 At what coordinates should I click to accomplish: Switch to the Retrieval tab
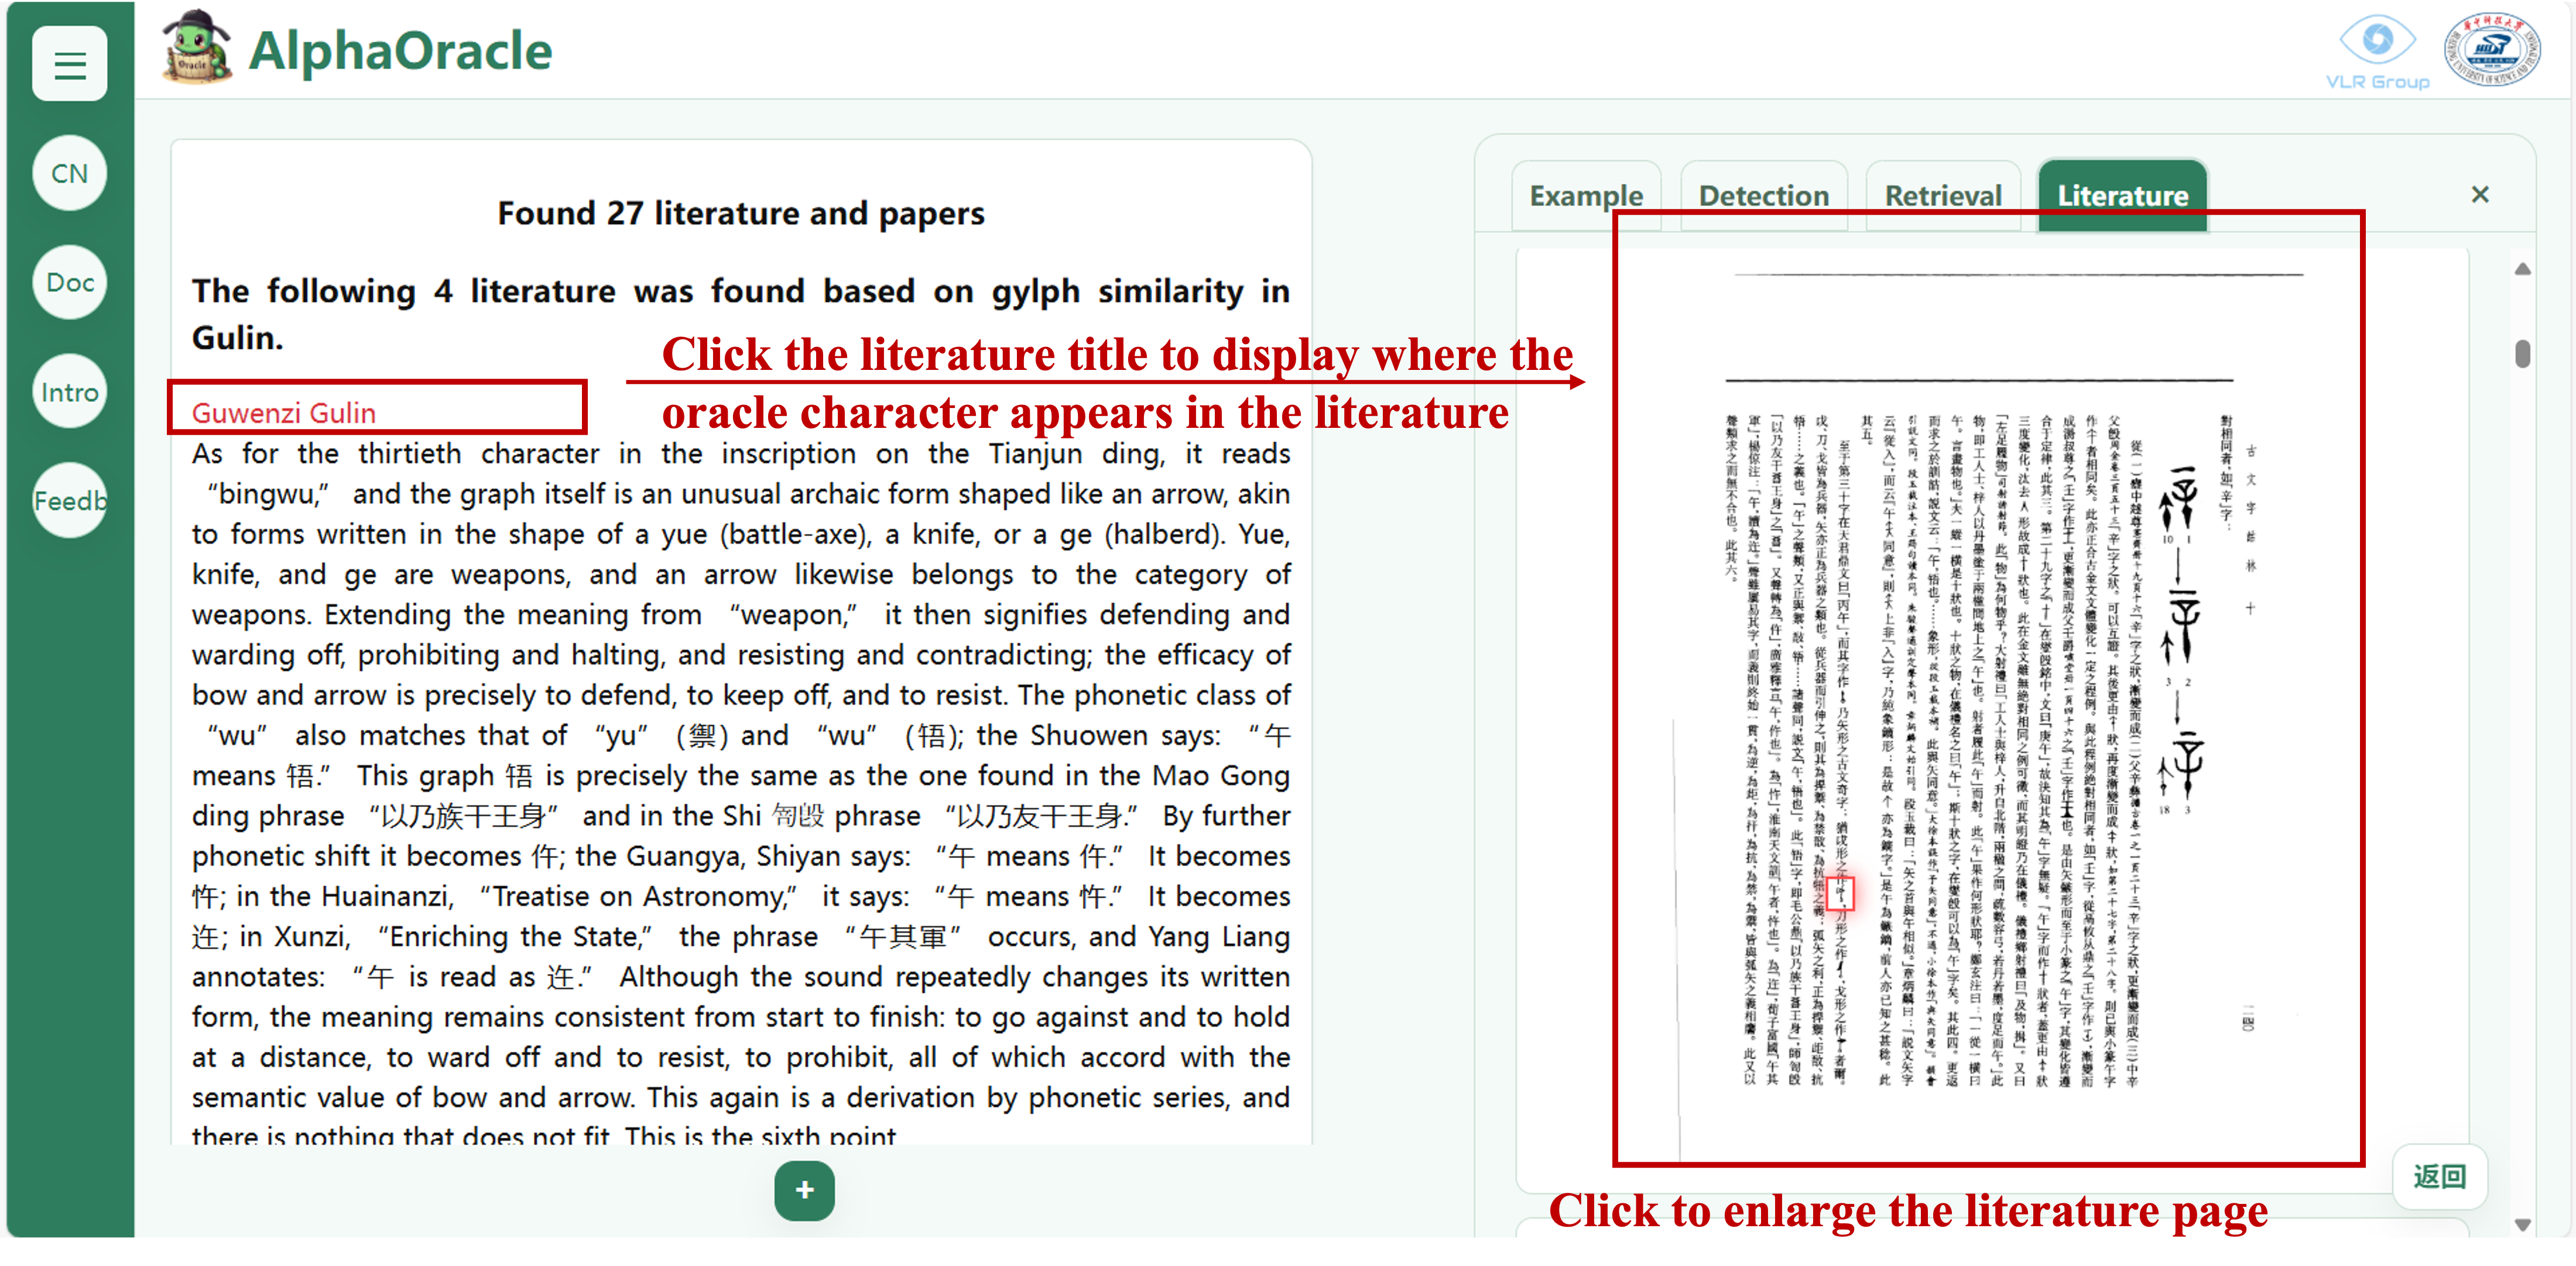tap(1942, 195)
